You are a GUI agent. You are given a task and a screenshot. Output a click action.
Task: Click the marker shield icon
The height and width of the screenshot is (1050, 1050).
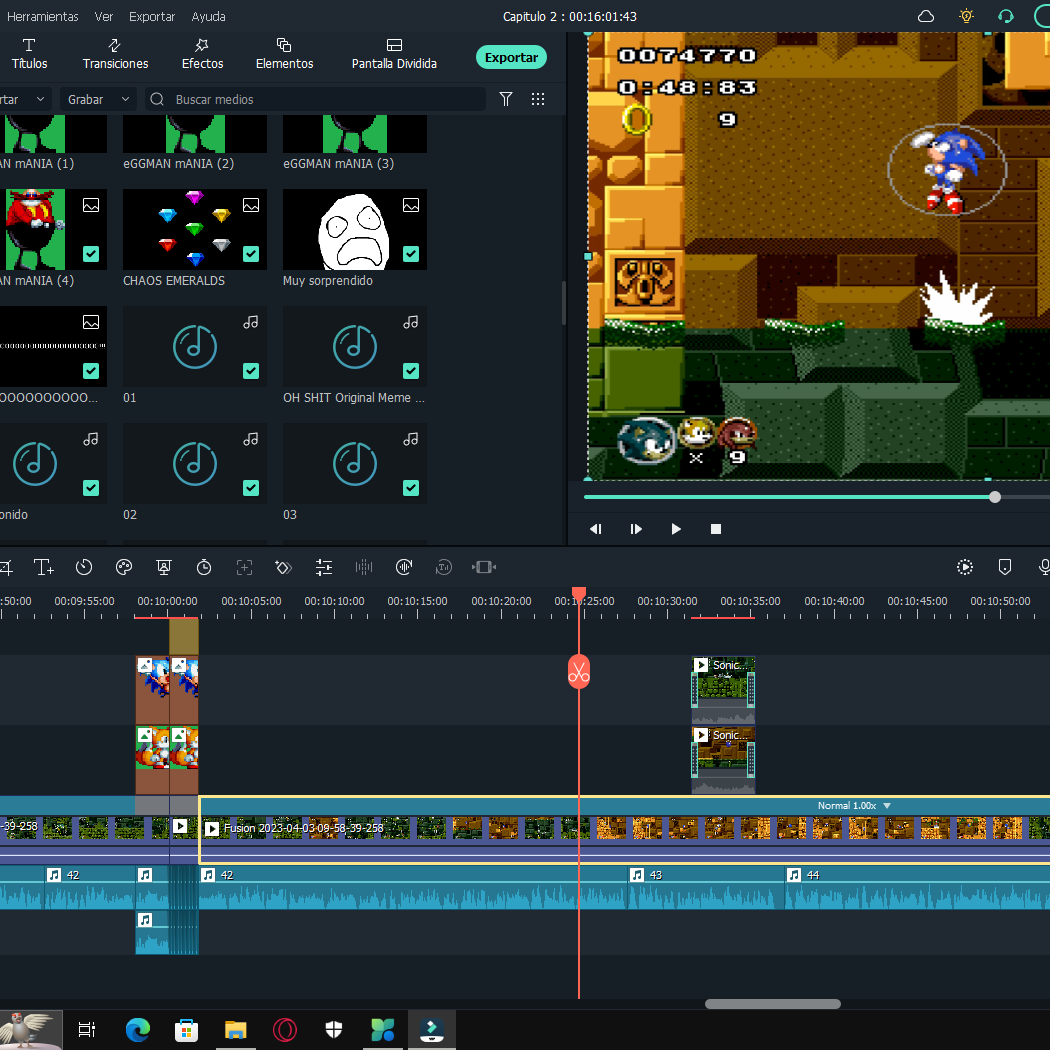click(x=1004, y=567)
